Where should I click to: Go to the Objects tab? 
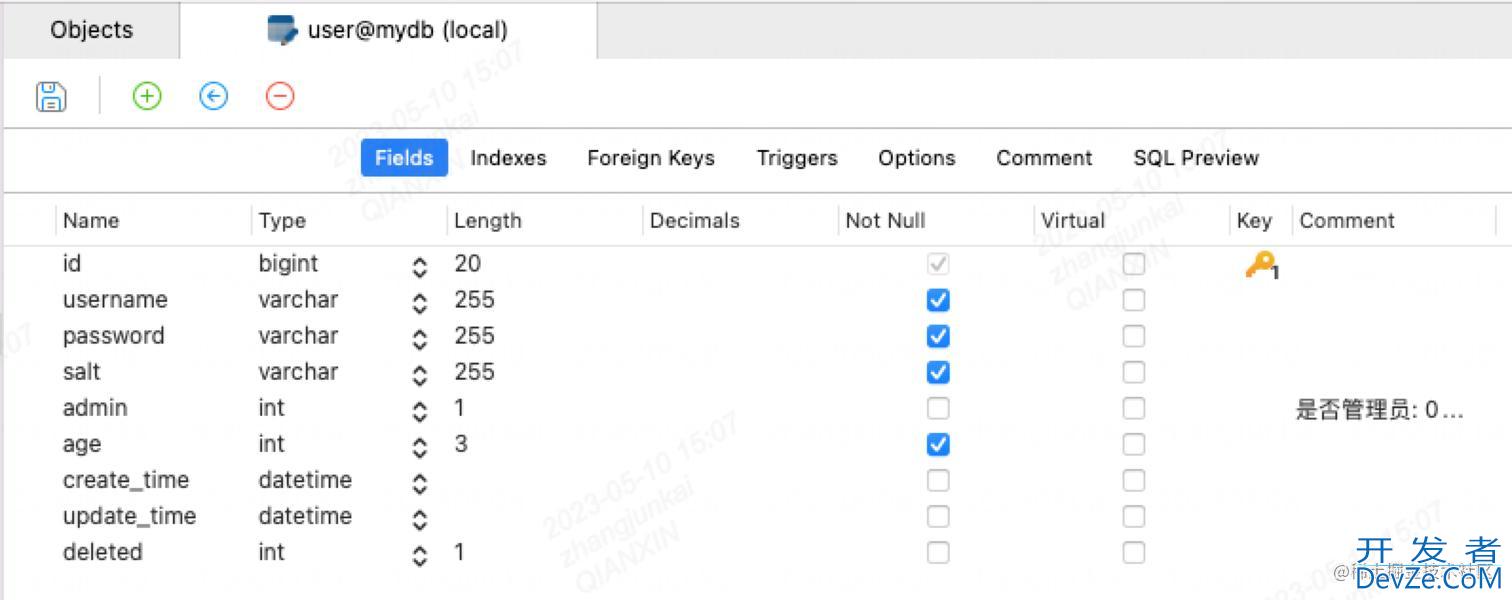click(x=91, y=30)
